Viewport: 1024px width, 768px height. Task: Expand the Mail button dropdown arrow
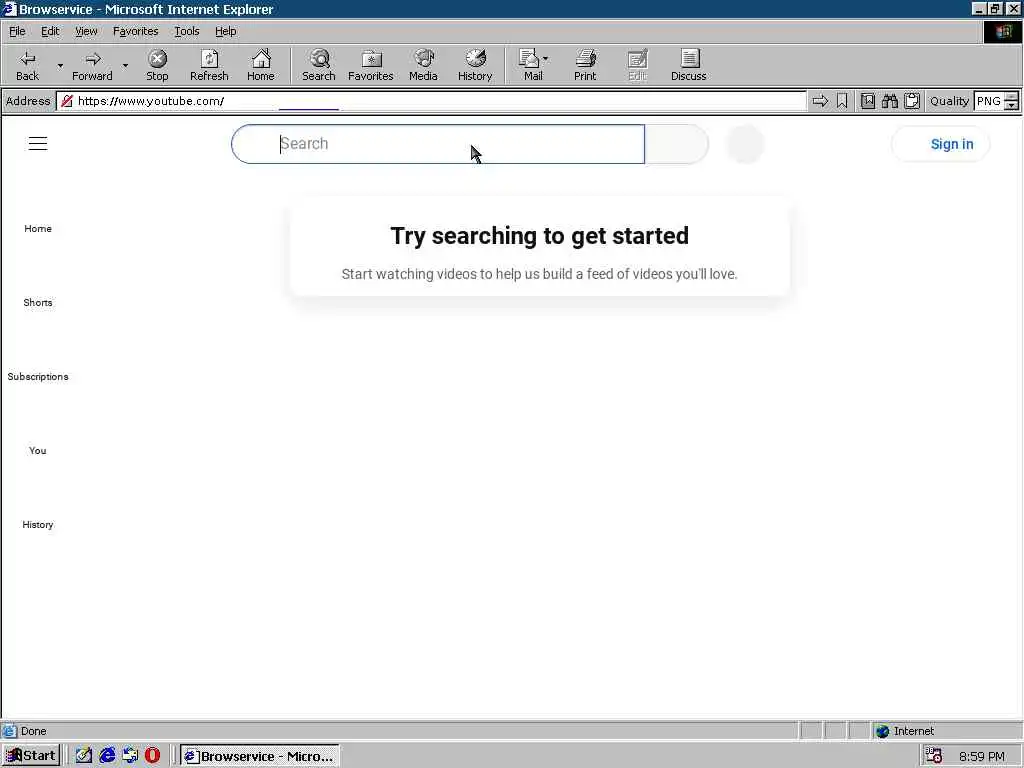coord(546,59)
